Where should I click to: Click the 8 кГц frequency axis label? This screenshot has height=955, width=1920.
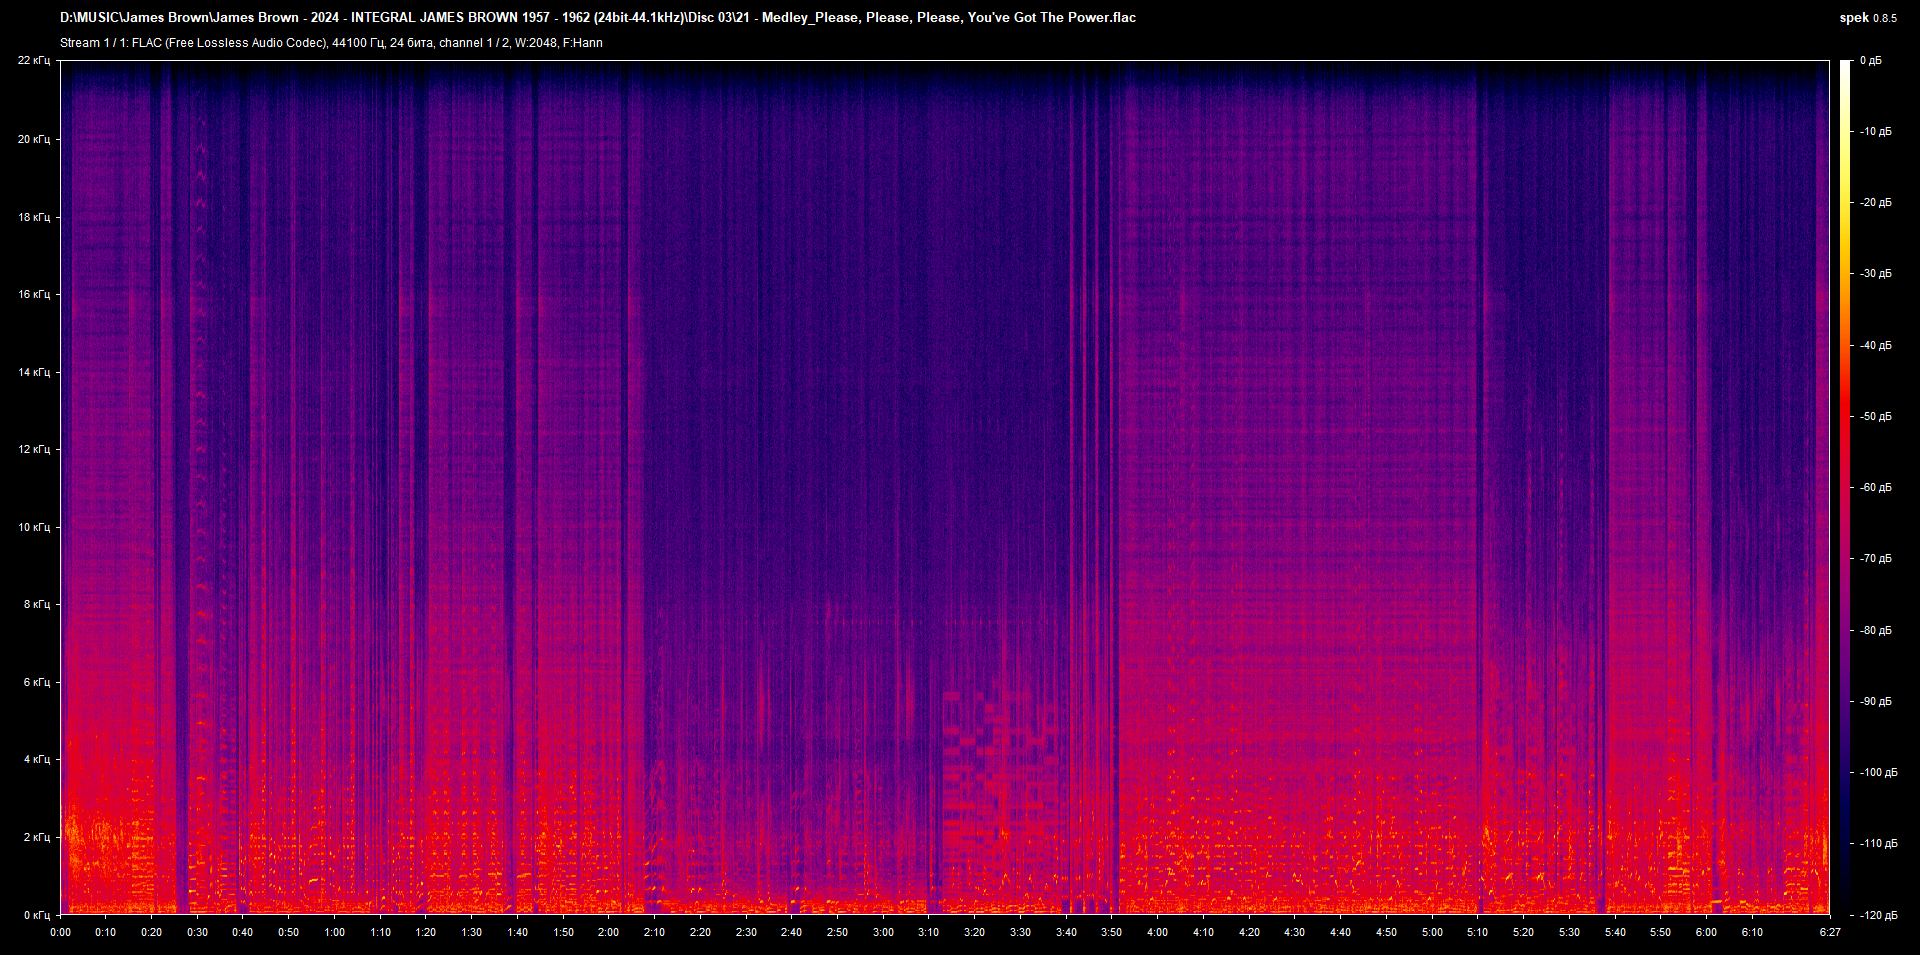(37, 604)
